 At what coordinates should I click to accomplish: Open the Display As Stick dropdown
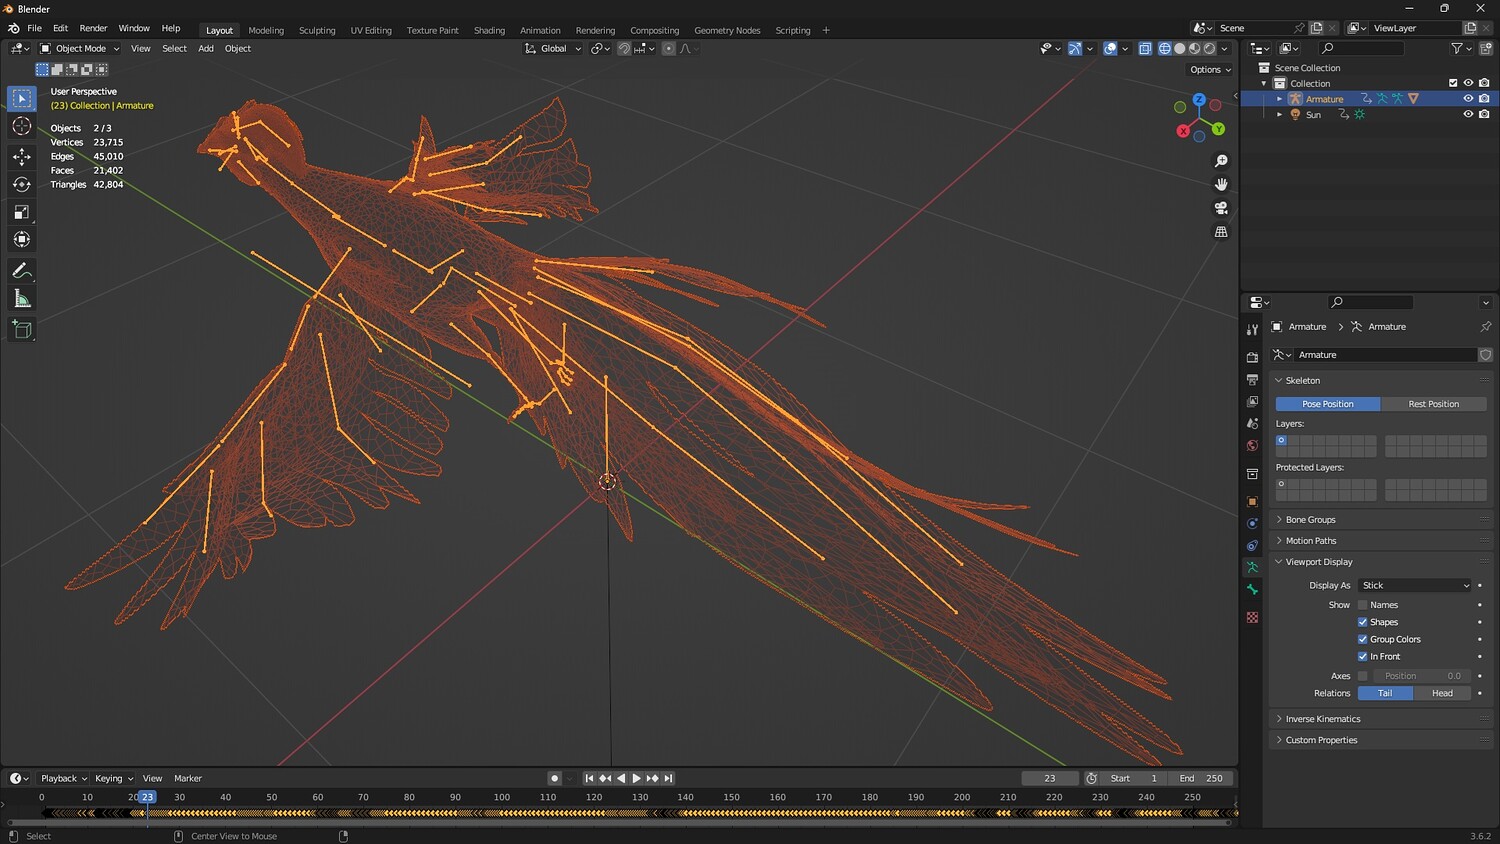[x=1415, y=585]
